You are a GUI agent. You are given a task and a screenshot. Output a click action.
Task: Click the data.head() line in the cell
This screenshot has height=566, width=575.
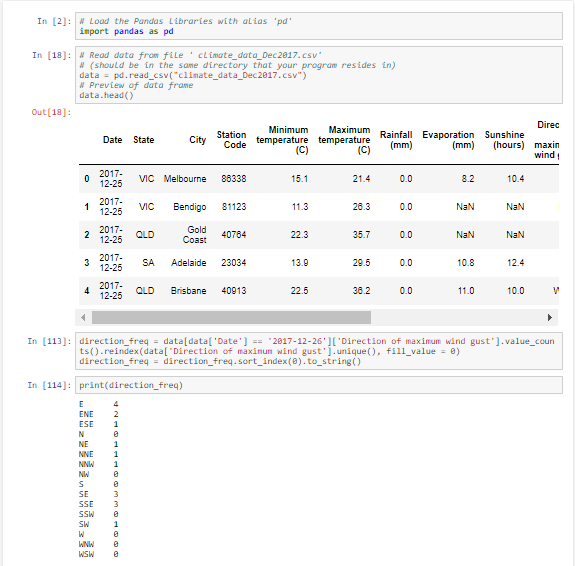point(106,95)
